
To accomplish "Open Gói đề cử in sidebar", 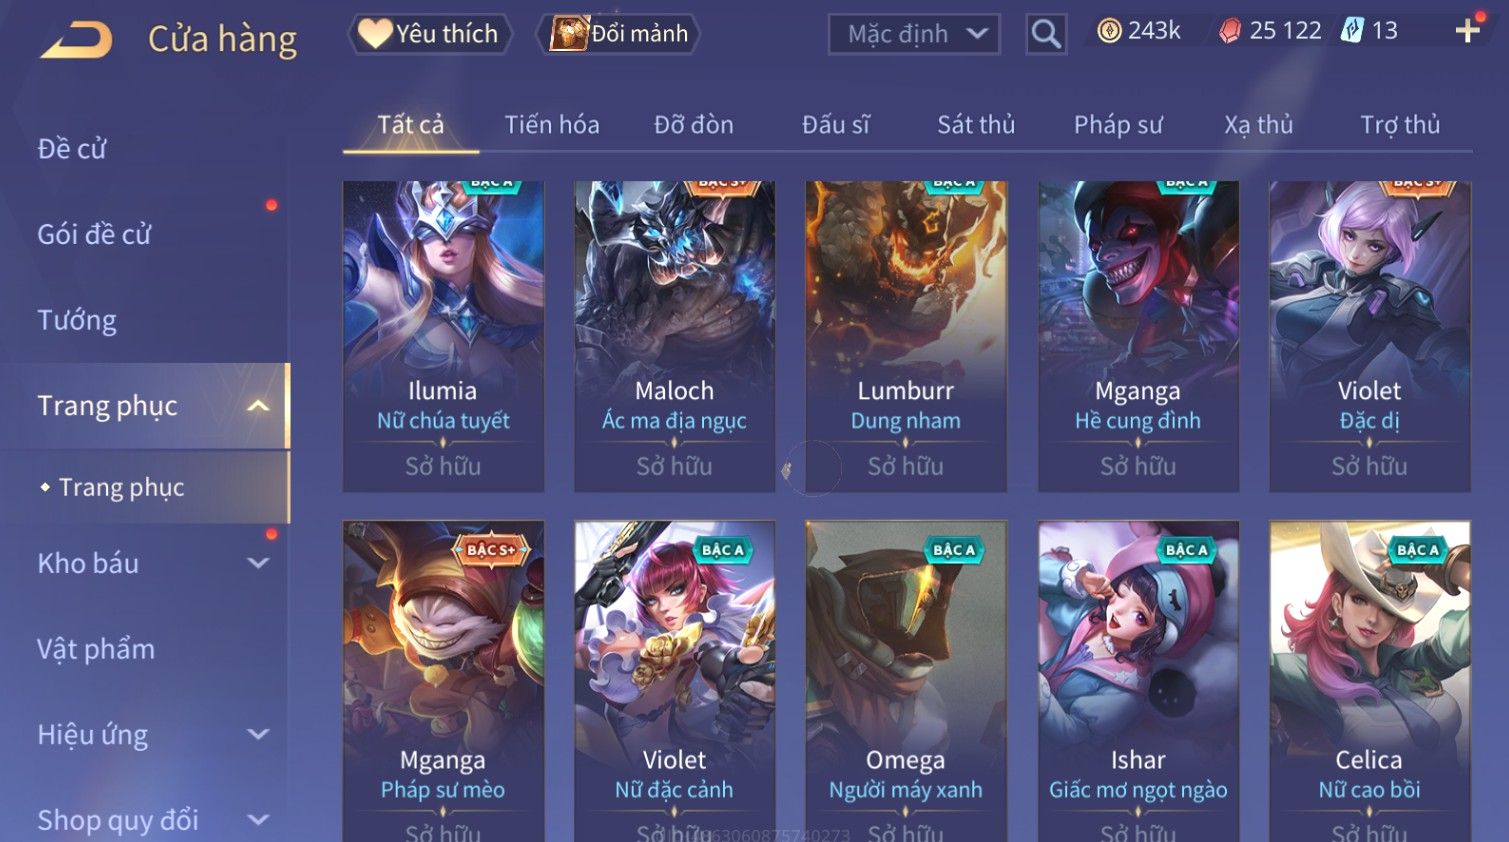I will [x=94, y=235].
